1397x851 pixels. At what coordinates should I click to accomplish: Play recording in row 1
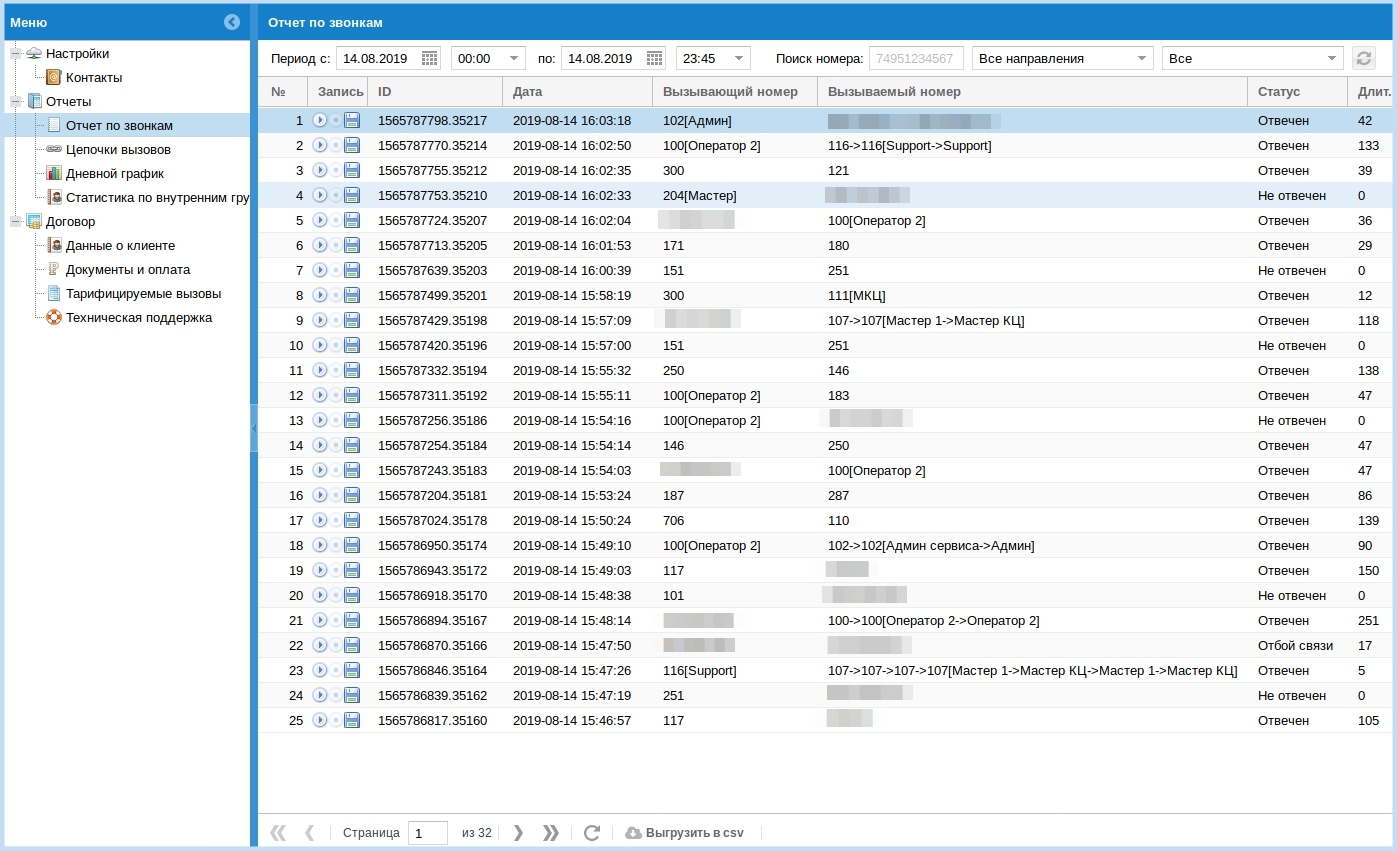(320, 120)
